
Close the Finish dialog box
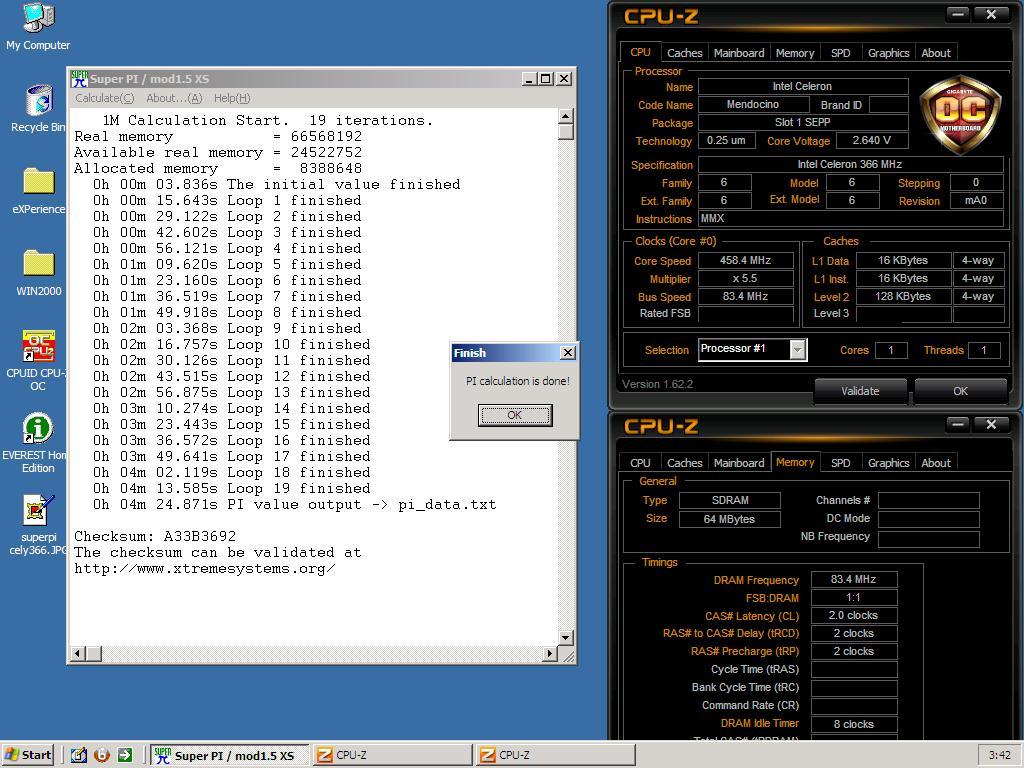click(x=568, y=353)
